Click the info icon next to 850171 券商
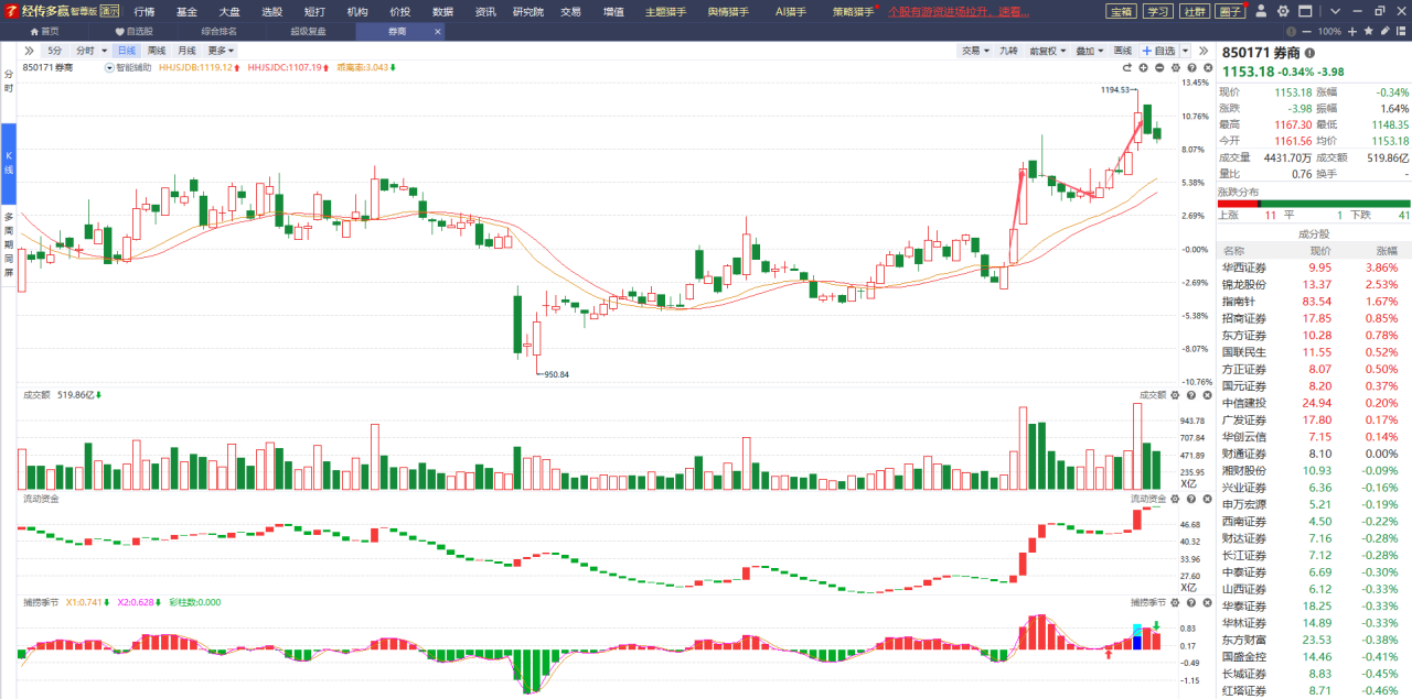1413x700 pixels. 1310,53
